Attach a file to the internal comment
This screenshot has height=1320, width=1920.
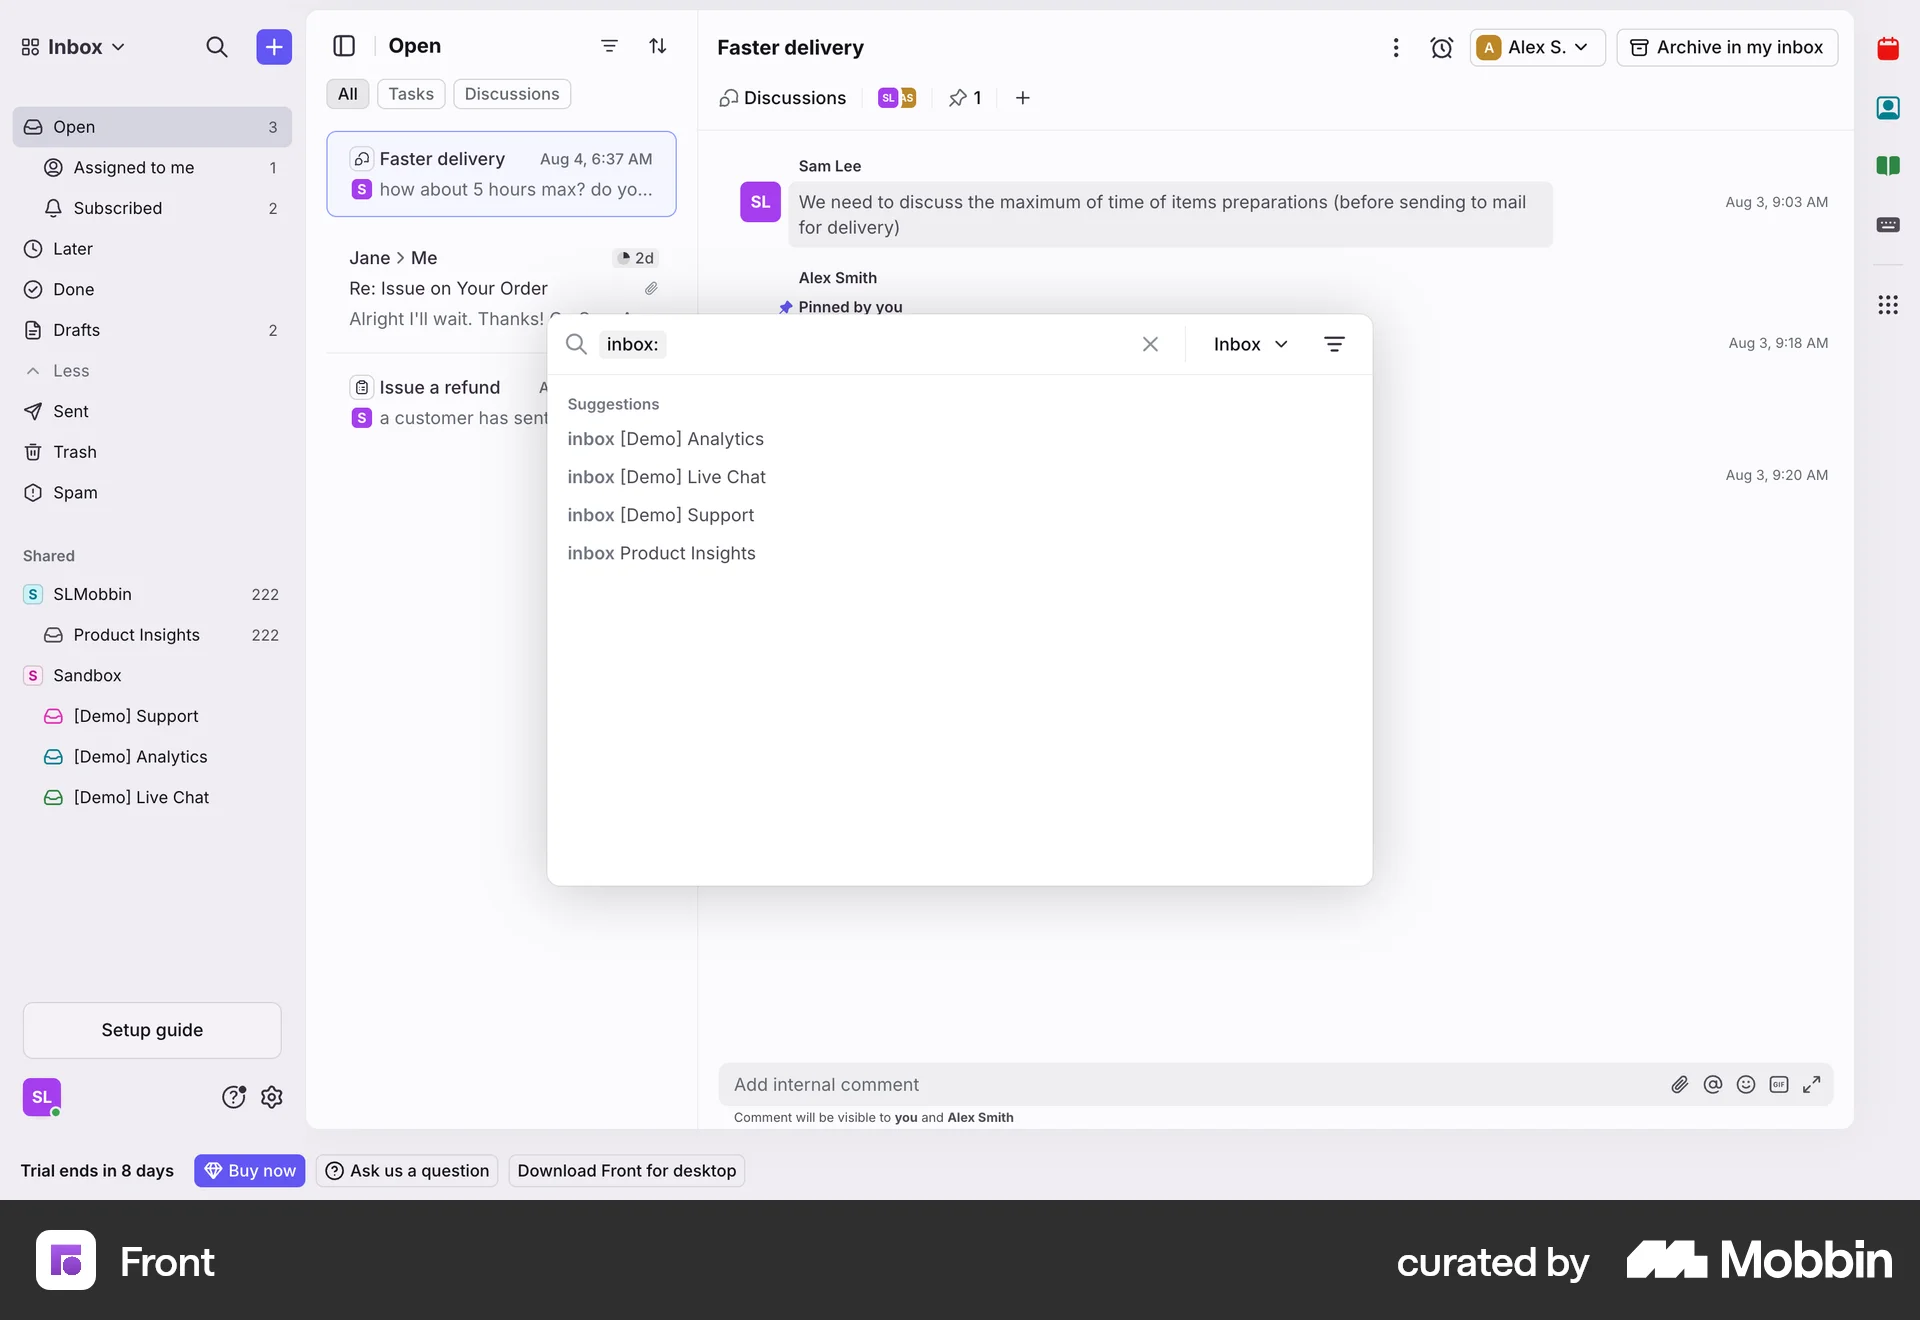point(1680,1084)
